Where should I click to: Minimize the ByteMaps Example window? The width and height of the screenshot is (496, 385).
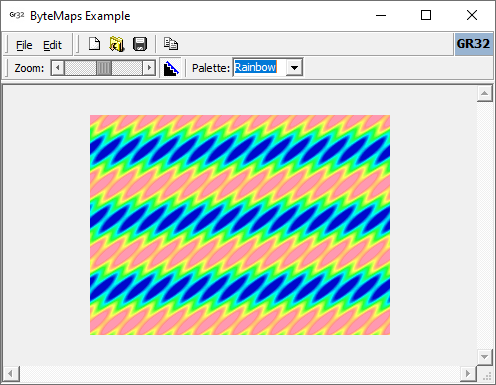[x=381, y=15]
